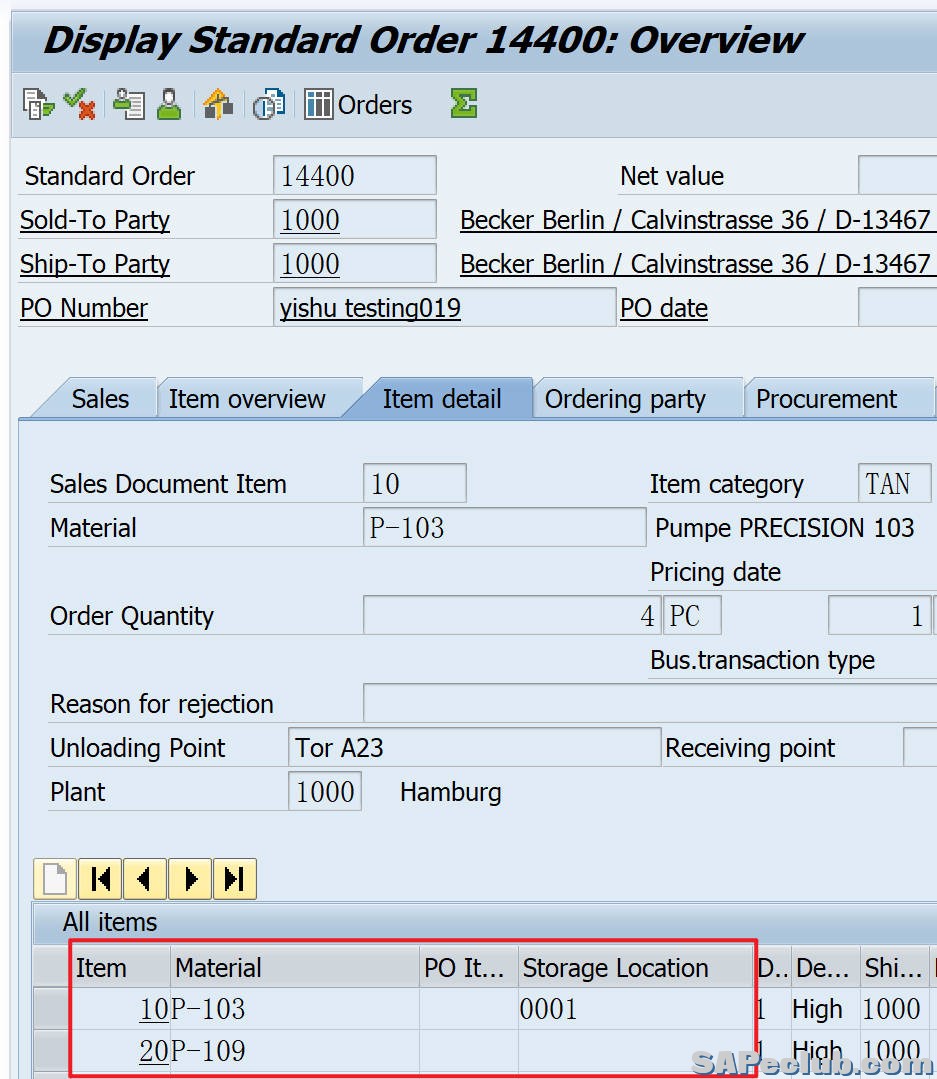The image size is (937, 1079).
Task: Switch to the Sales tab
Action: tap(100, 399)
